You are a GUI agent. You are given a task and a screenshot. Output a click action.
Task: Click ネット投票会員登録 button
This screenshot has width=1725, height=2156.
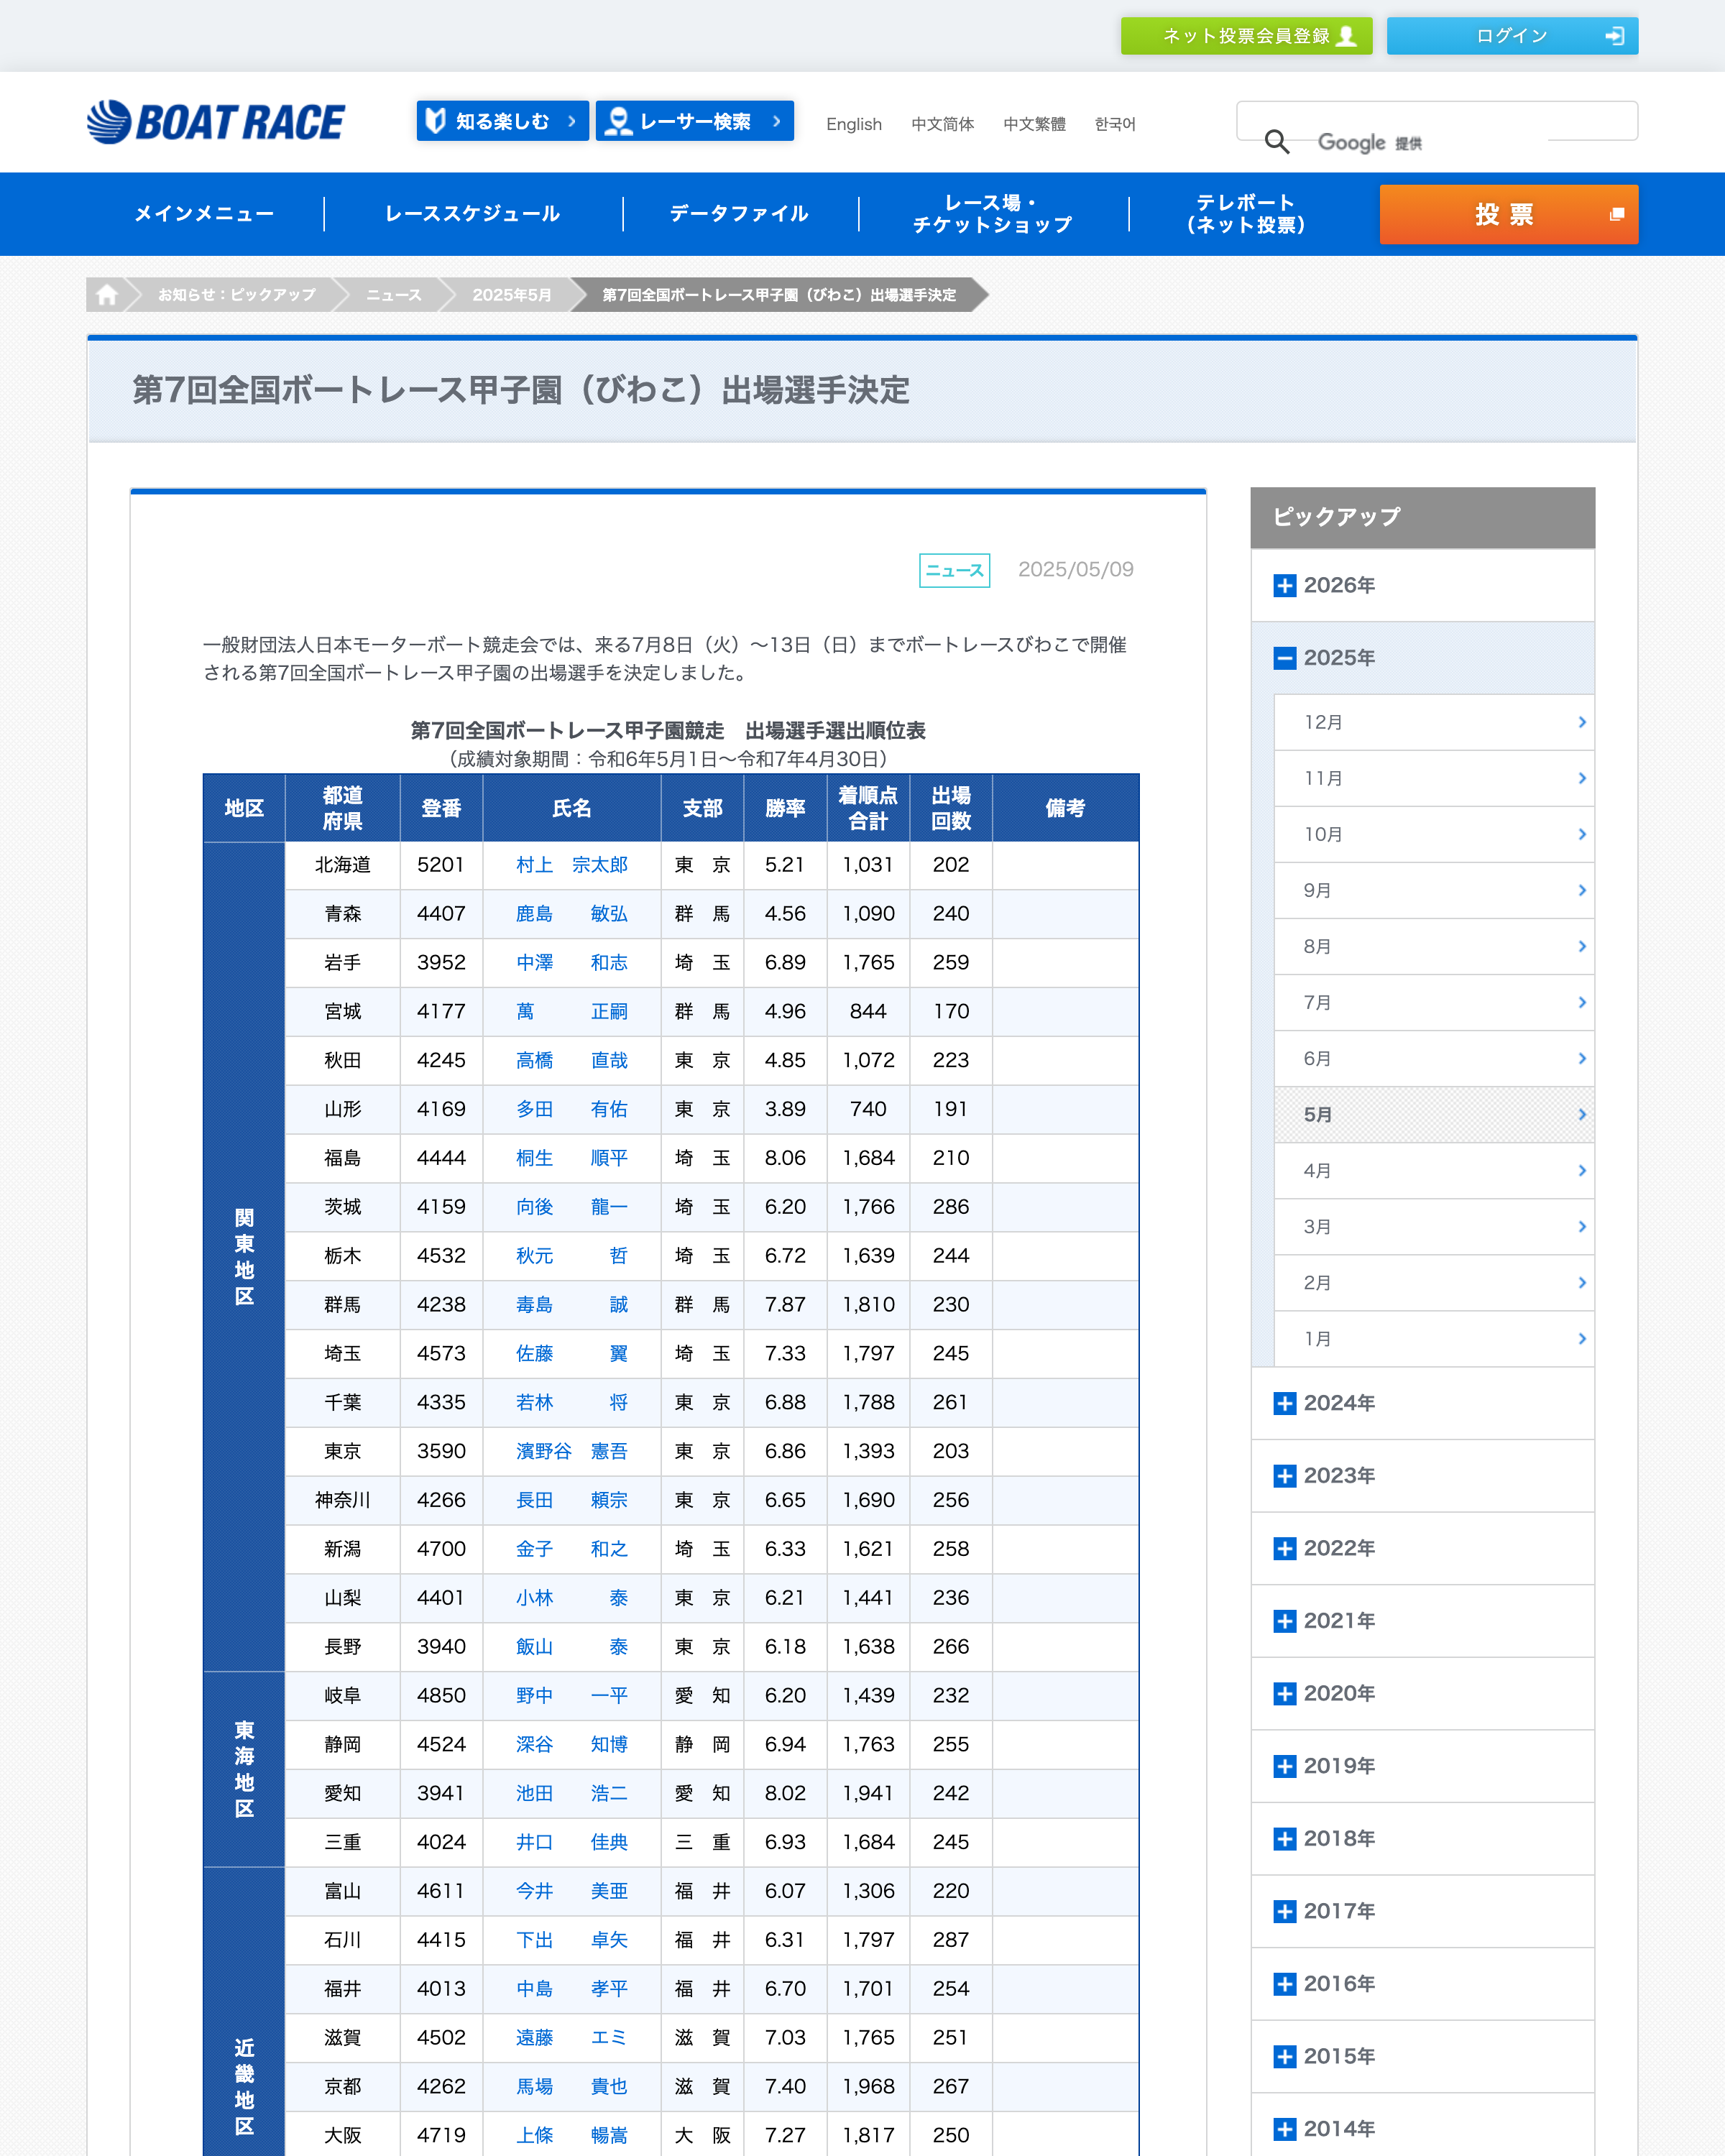click(x=1246, y=36)
